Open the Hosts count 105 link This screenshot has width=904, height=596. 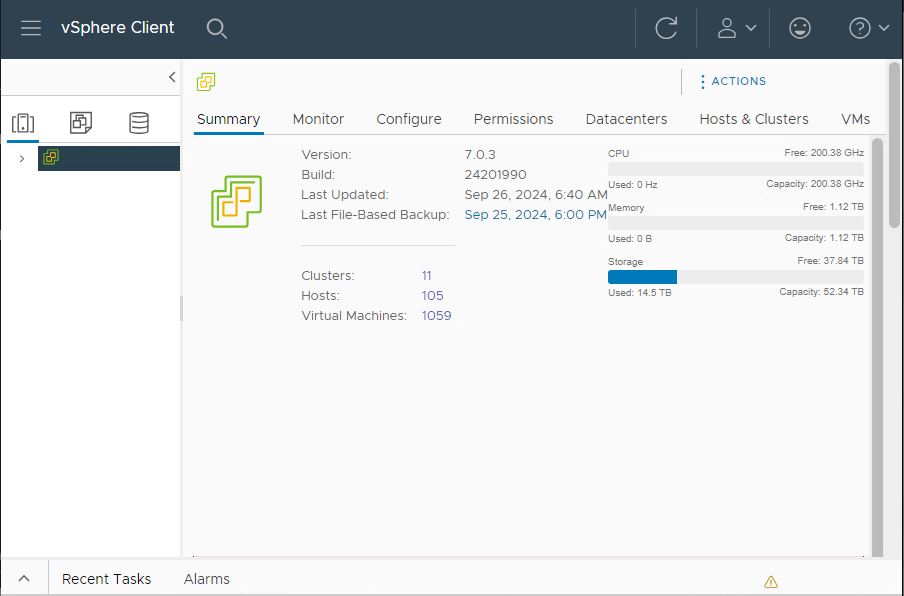click(x=432, y=296)
